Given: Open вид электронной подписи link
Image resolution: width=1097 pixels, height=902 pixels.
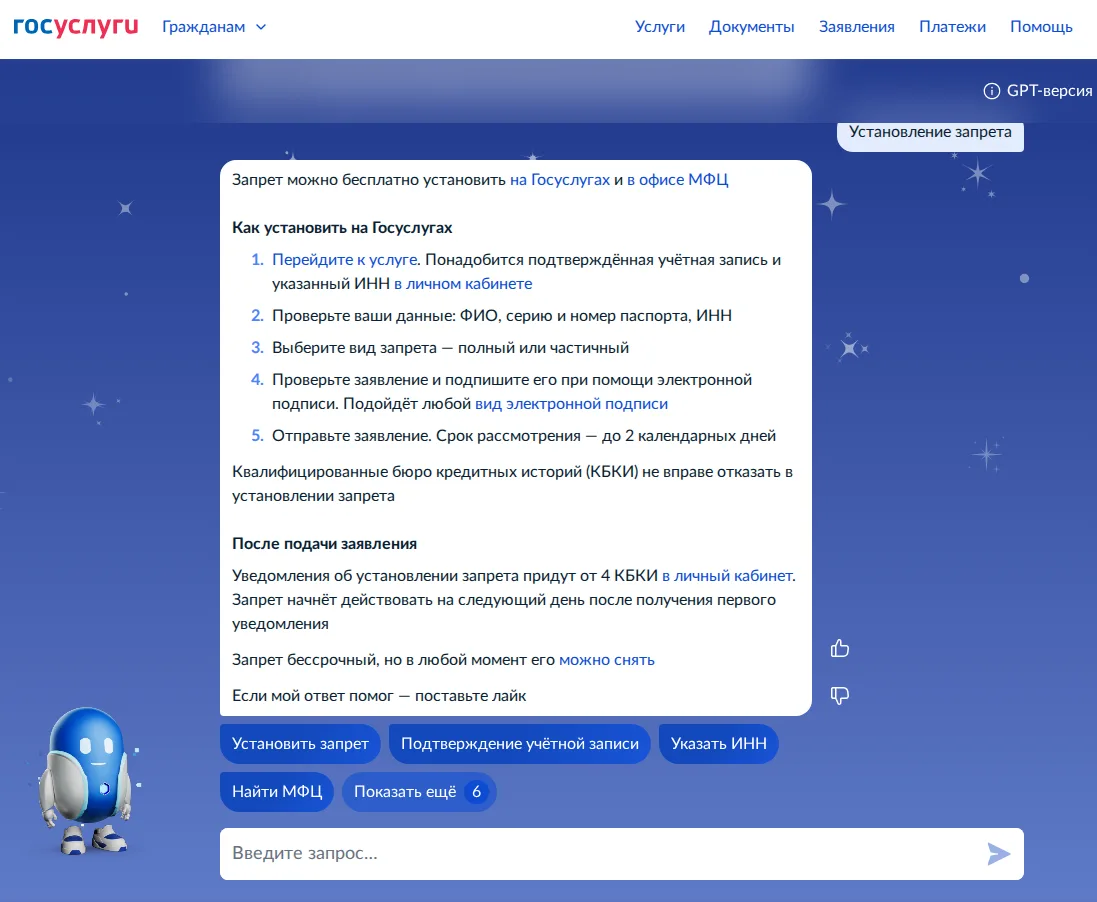Looking at the screenshot, I should click(x=572, y=404).
